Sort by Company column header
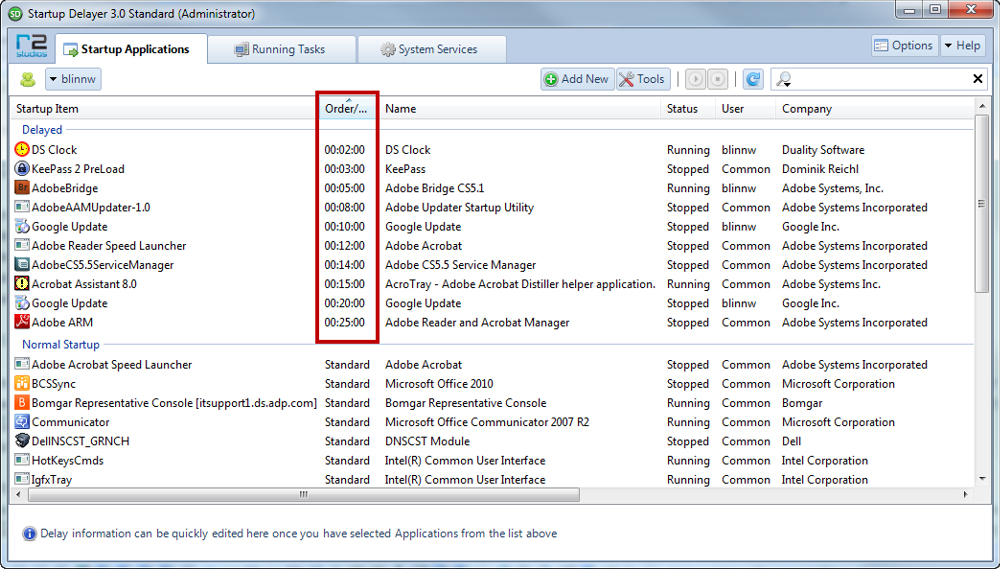Image resolution: width=1000 pixels, height=569 pixels. tap(874, 108)
